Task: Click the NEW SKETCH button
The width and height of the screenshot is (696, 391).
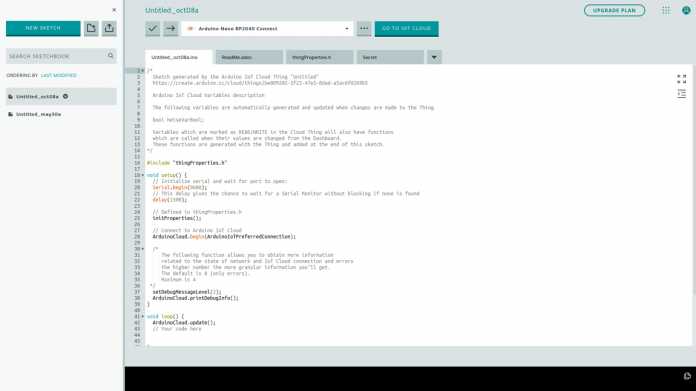Action: point(43,28)
